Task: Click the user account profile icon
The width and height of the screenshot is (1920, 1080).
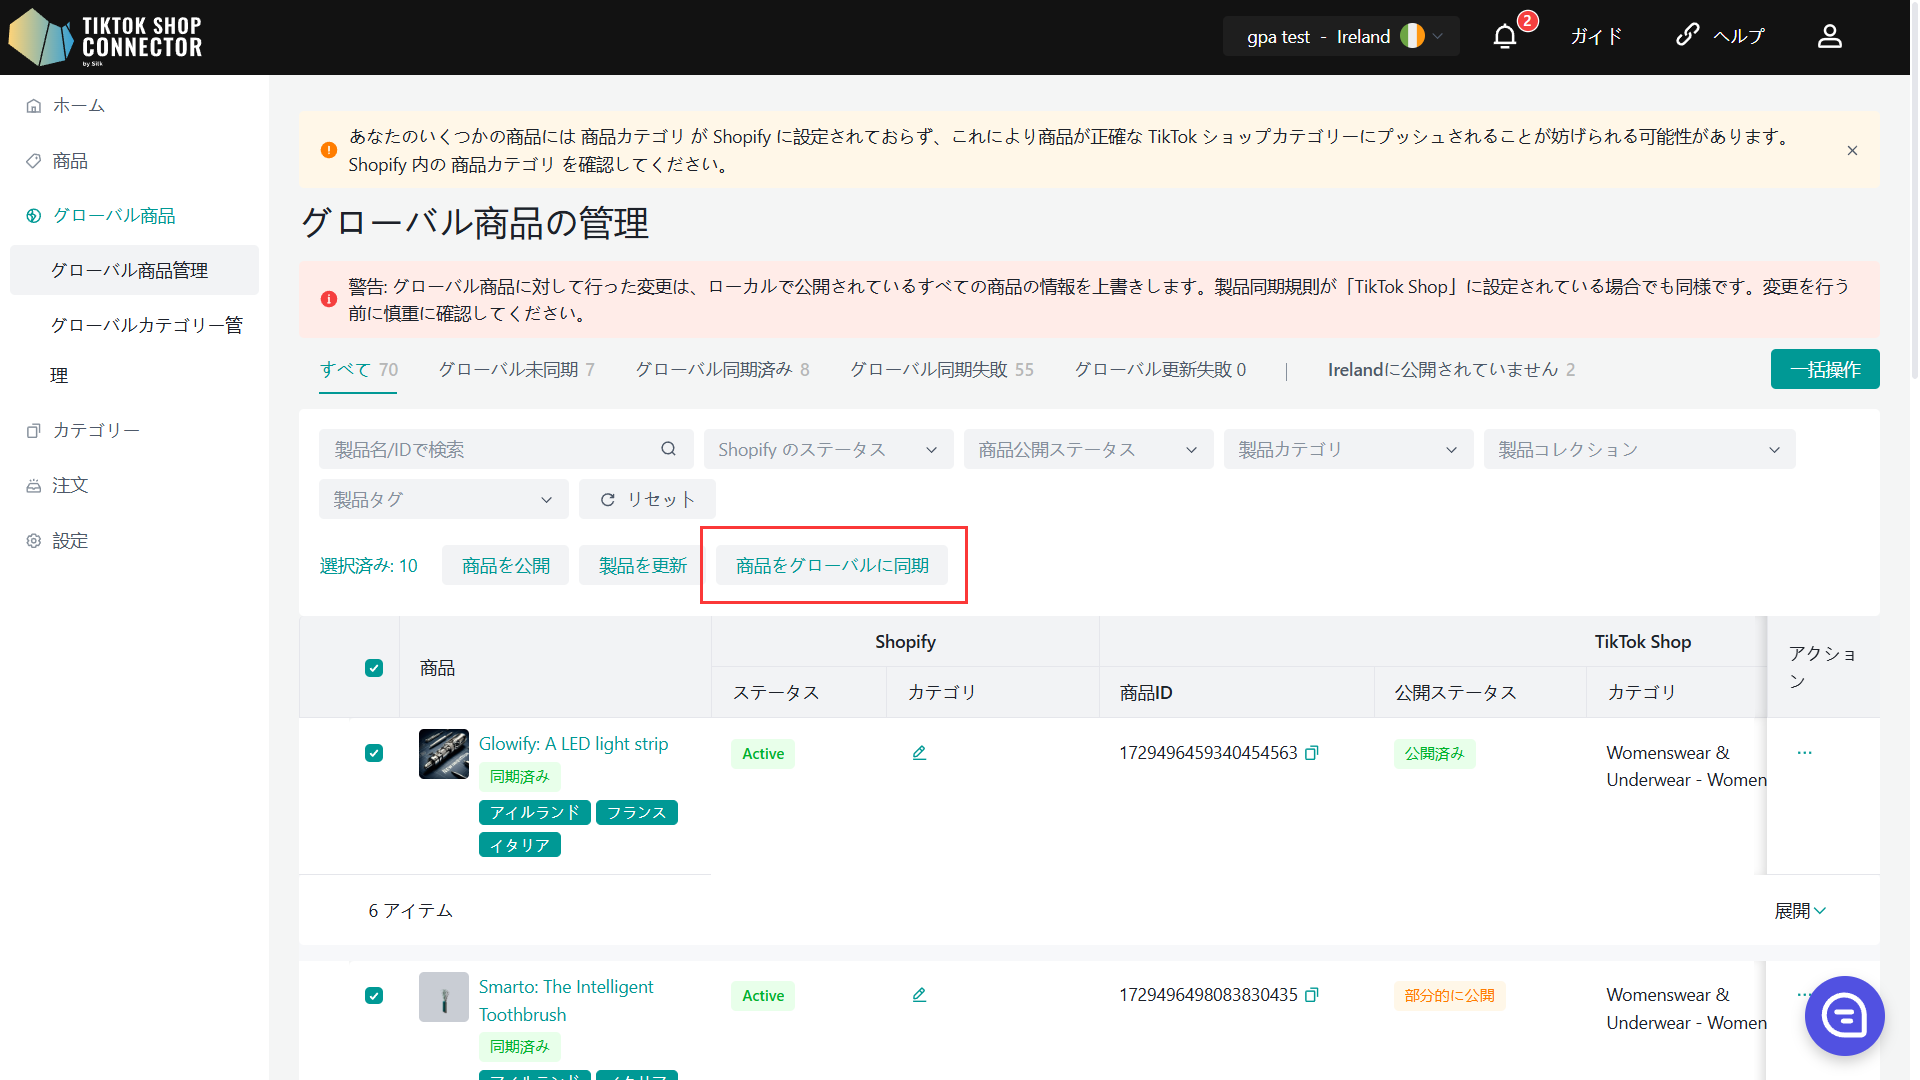Action: (1829, 37)
